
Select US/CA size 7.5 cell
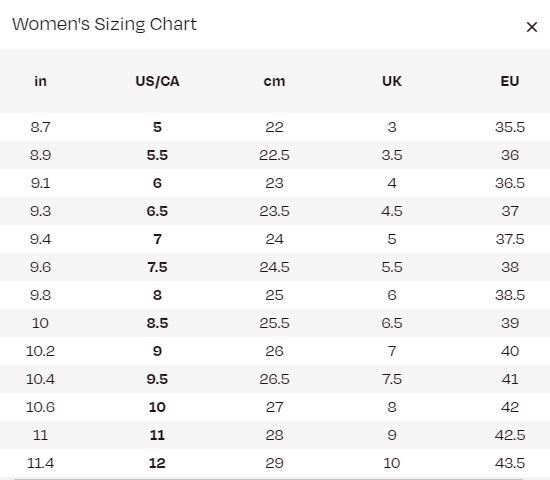pyautogui.click(x=157, y=267)
